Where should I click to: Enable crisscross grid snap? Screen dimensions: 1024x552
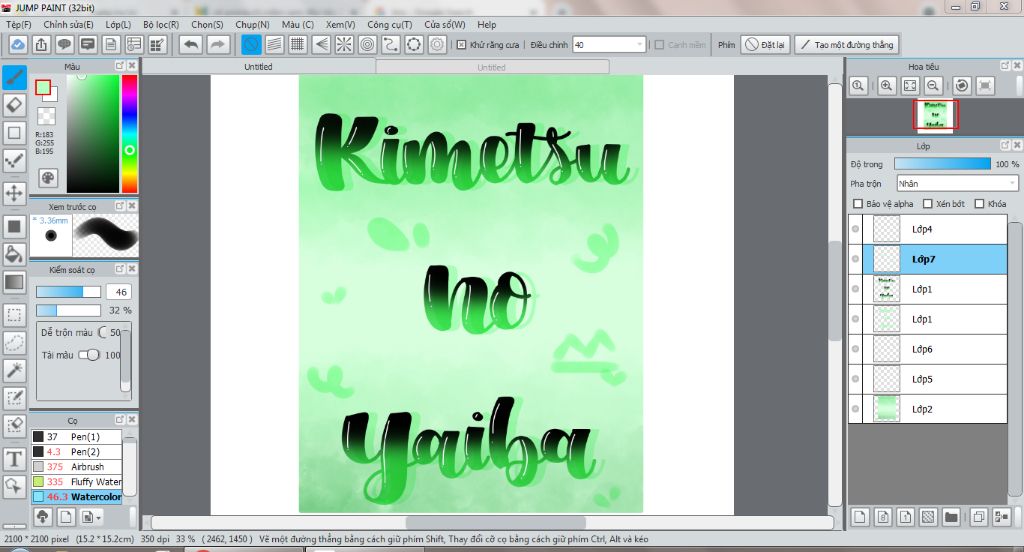pyautogui.click(x=298, y=44)
